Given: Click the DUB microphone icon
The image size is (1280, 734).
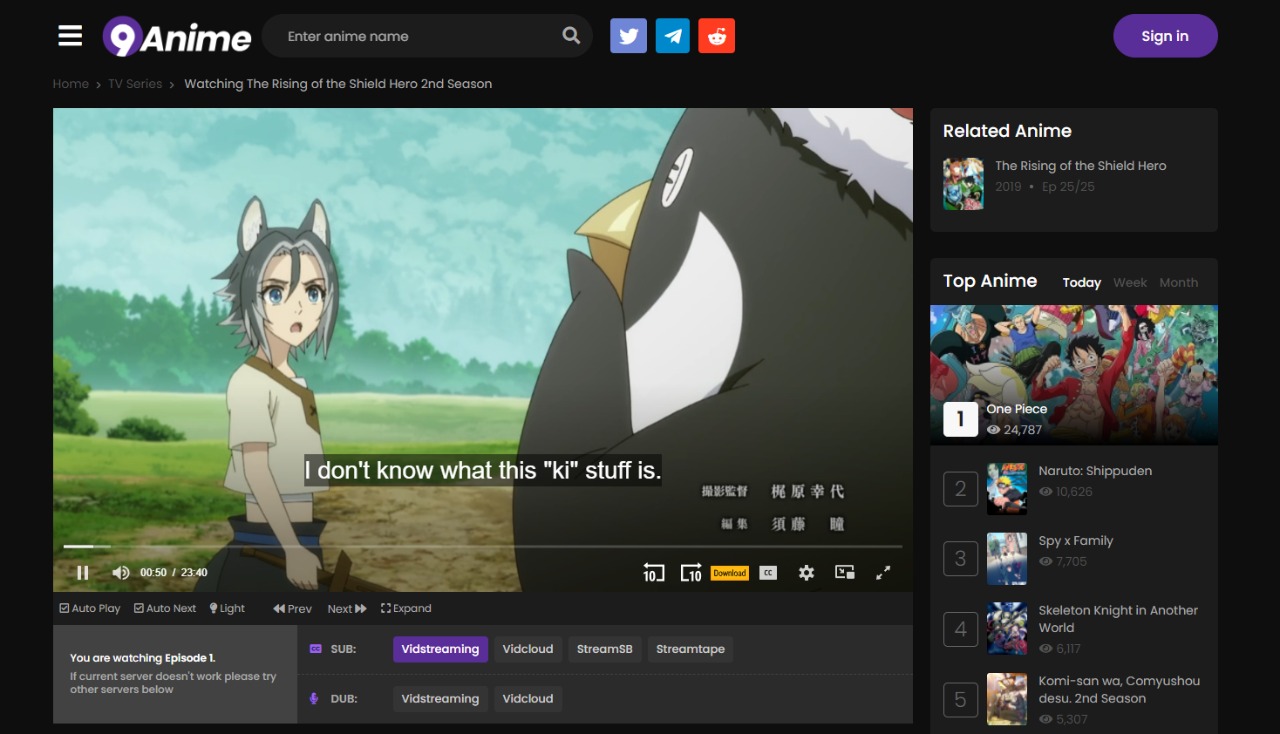Looking at the screenshot, I should click(x=314, y=699).
